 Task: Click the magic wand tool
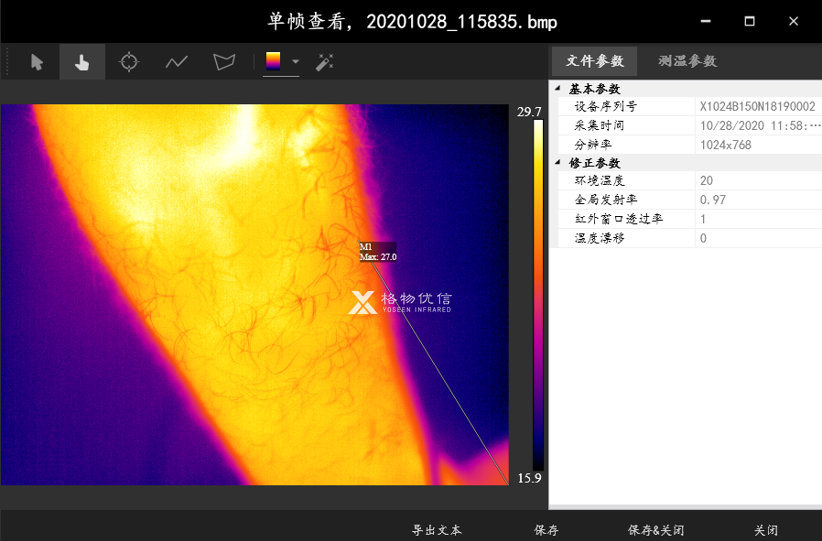coord(325,62)
